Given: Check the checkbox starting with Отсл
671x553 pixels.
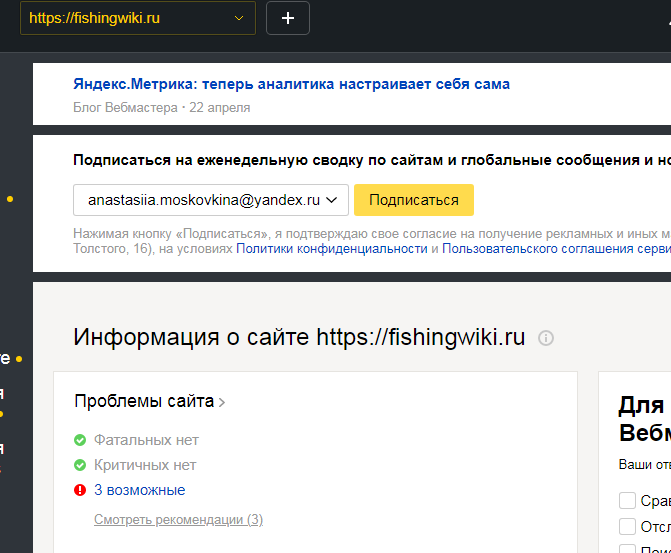Looking at the screenshot, I should coord(627,526).
